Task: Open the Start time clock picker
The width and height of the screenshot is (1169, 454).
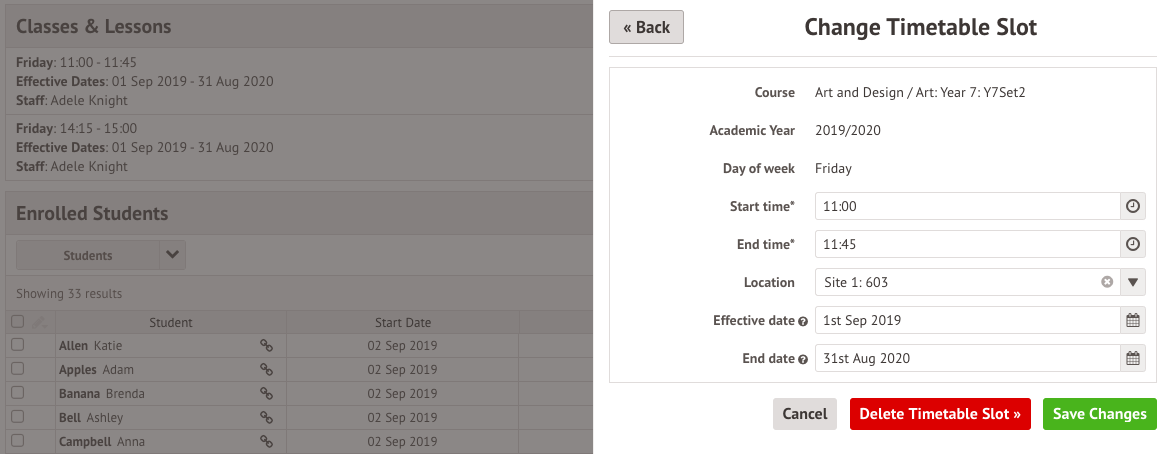Action: pos(1133,206)
